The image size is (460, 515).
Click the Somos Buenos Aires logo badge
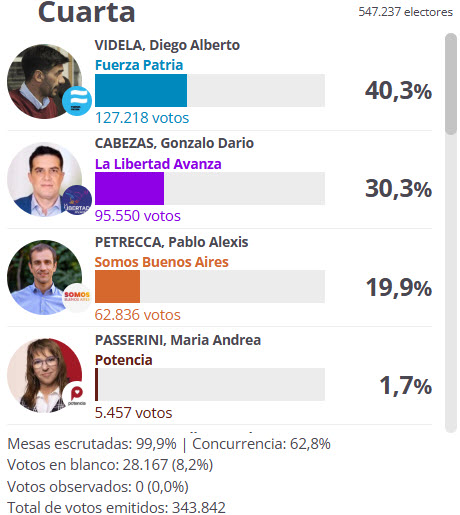point(77,298)
